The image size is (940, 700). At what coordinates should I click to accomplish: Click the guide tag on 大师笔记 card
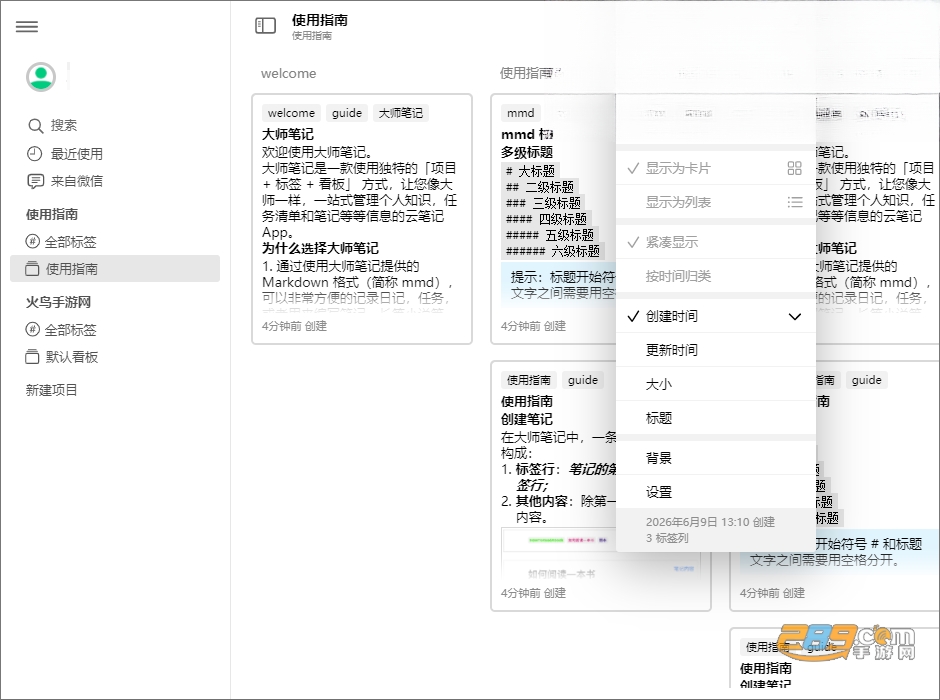click(347, 113)
